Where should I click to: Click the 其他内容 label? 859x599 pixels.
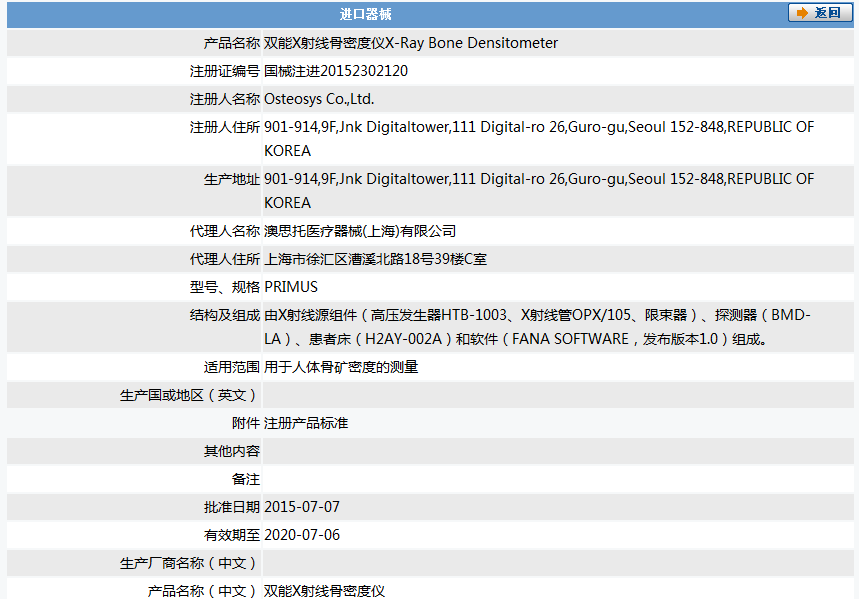pyautogui.click(x=231, y=451)
